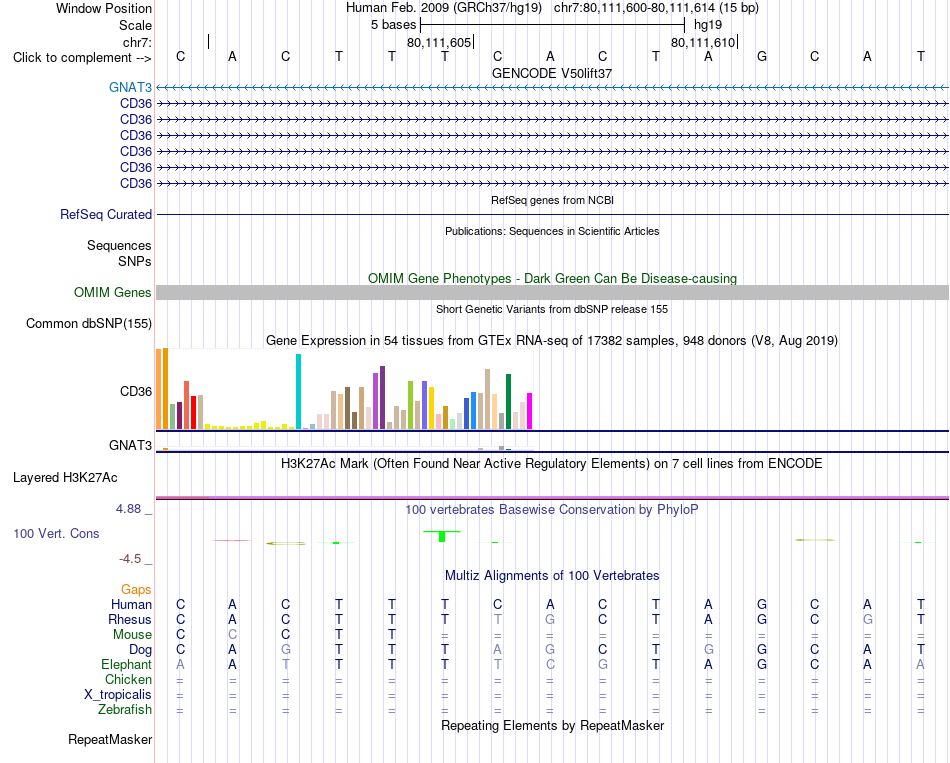Click the Dog species row label

[x=141, y=650]
